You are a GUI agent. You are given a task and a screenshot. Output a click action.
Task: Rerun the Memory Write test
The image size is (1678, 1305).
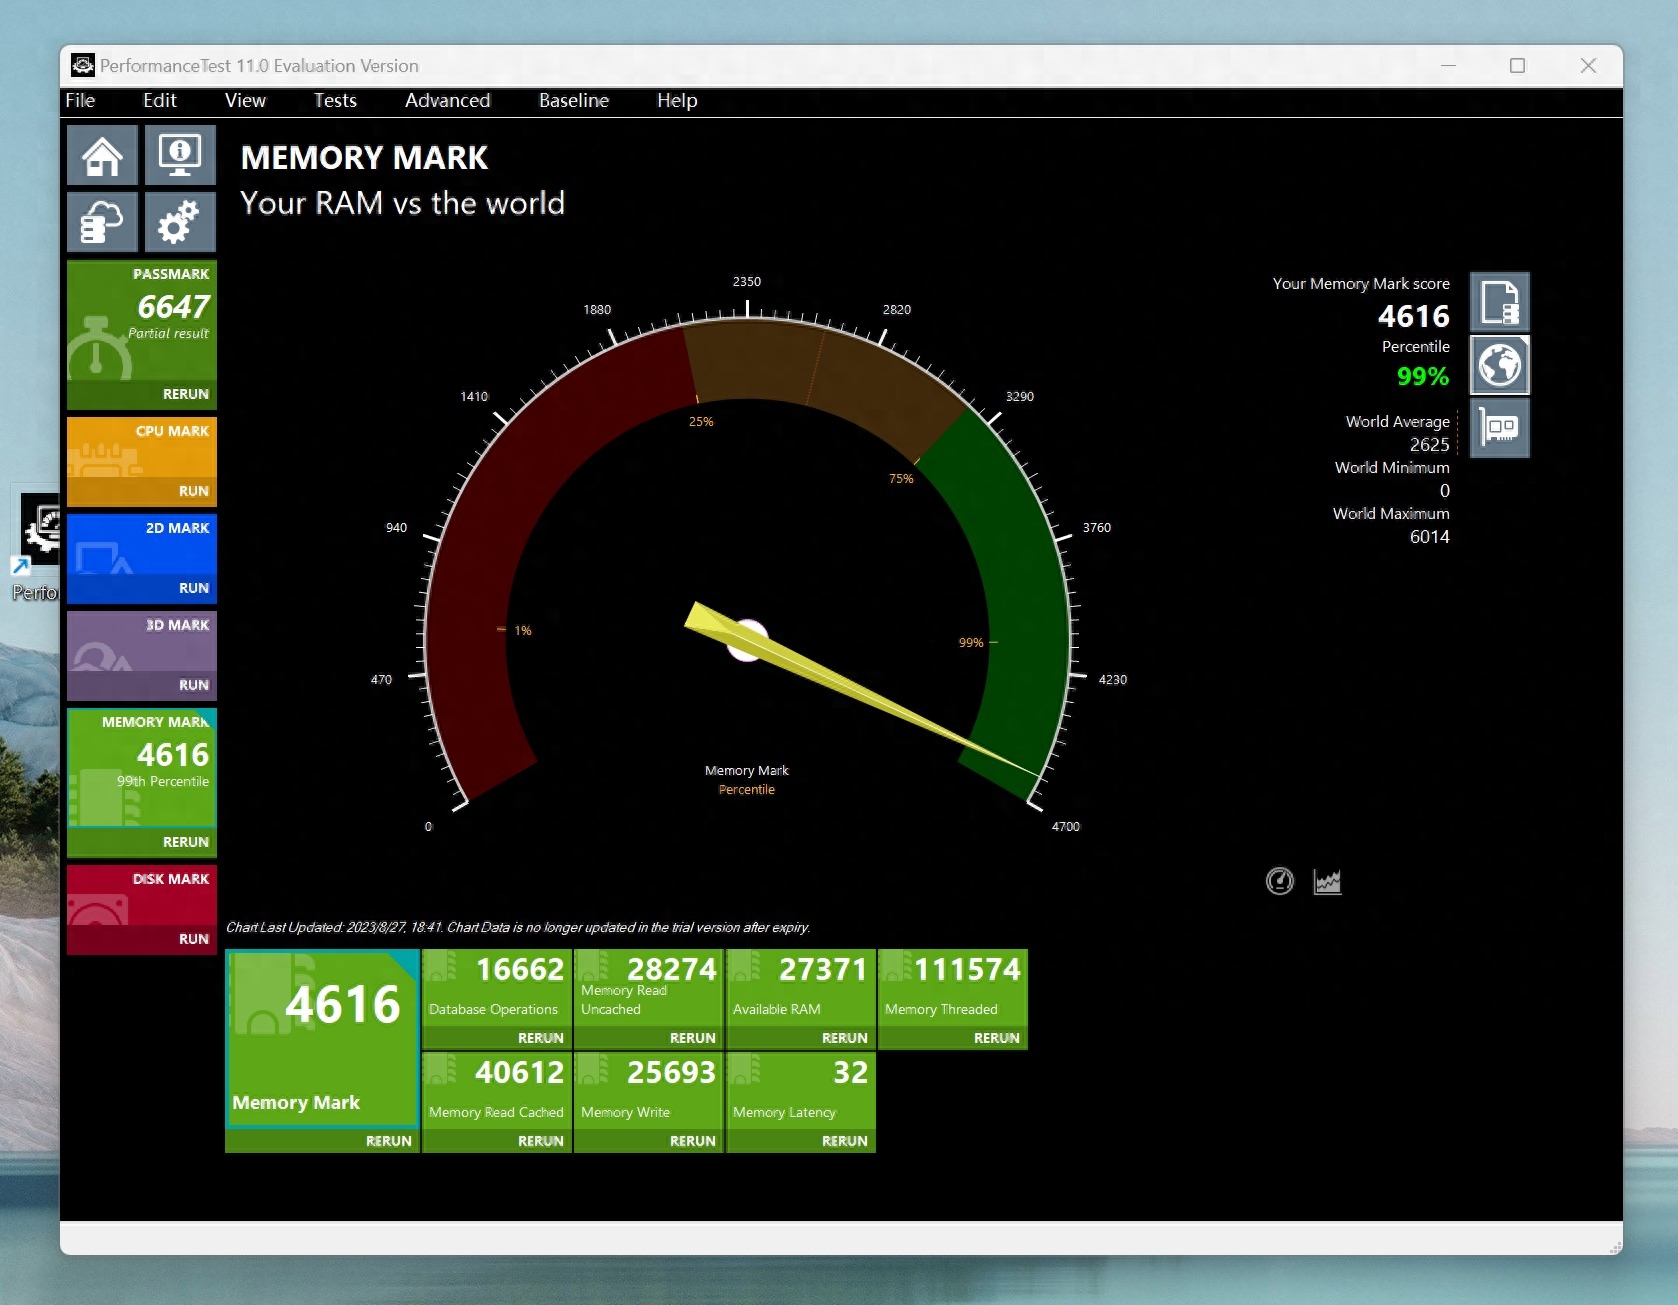pos(693,1141)
